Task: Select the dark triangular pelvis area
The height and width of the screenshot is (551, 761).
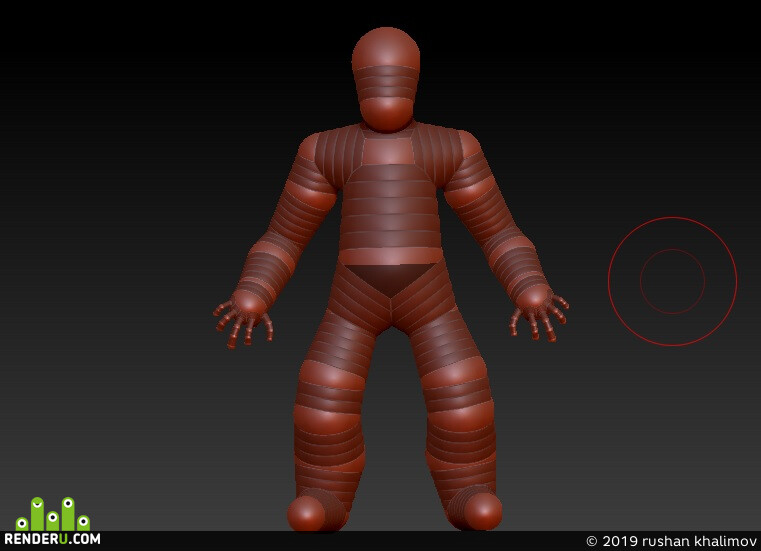Action: point(391,278)
